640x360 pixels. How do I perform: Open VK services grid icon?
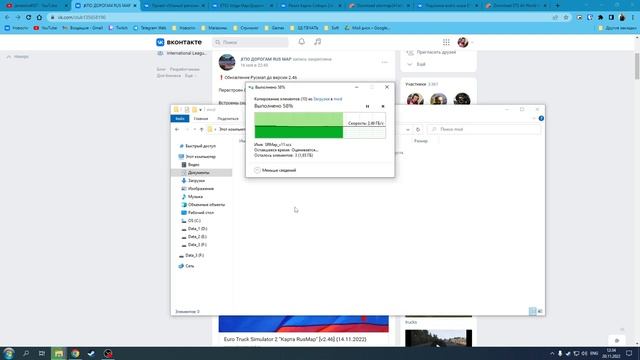click(x=446, y=42)
